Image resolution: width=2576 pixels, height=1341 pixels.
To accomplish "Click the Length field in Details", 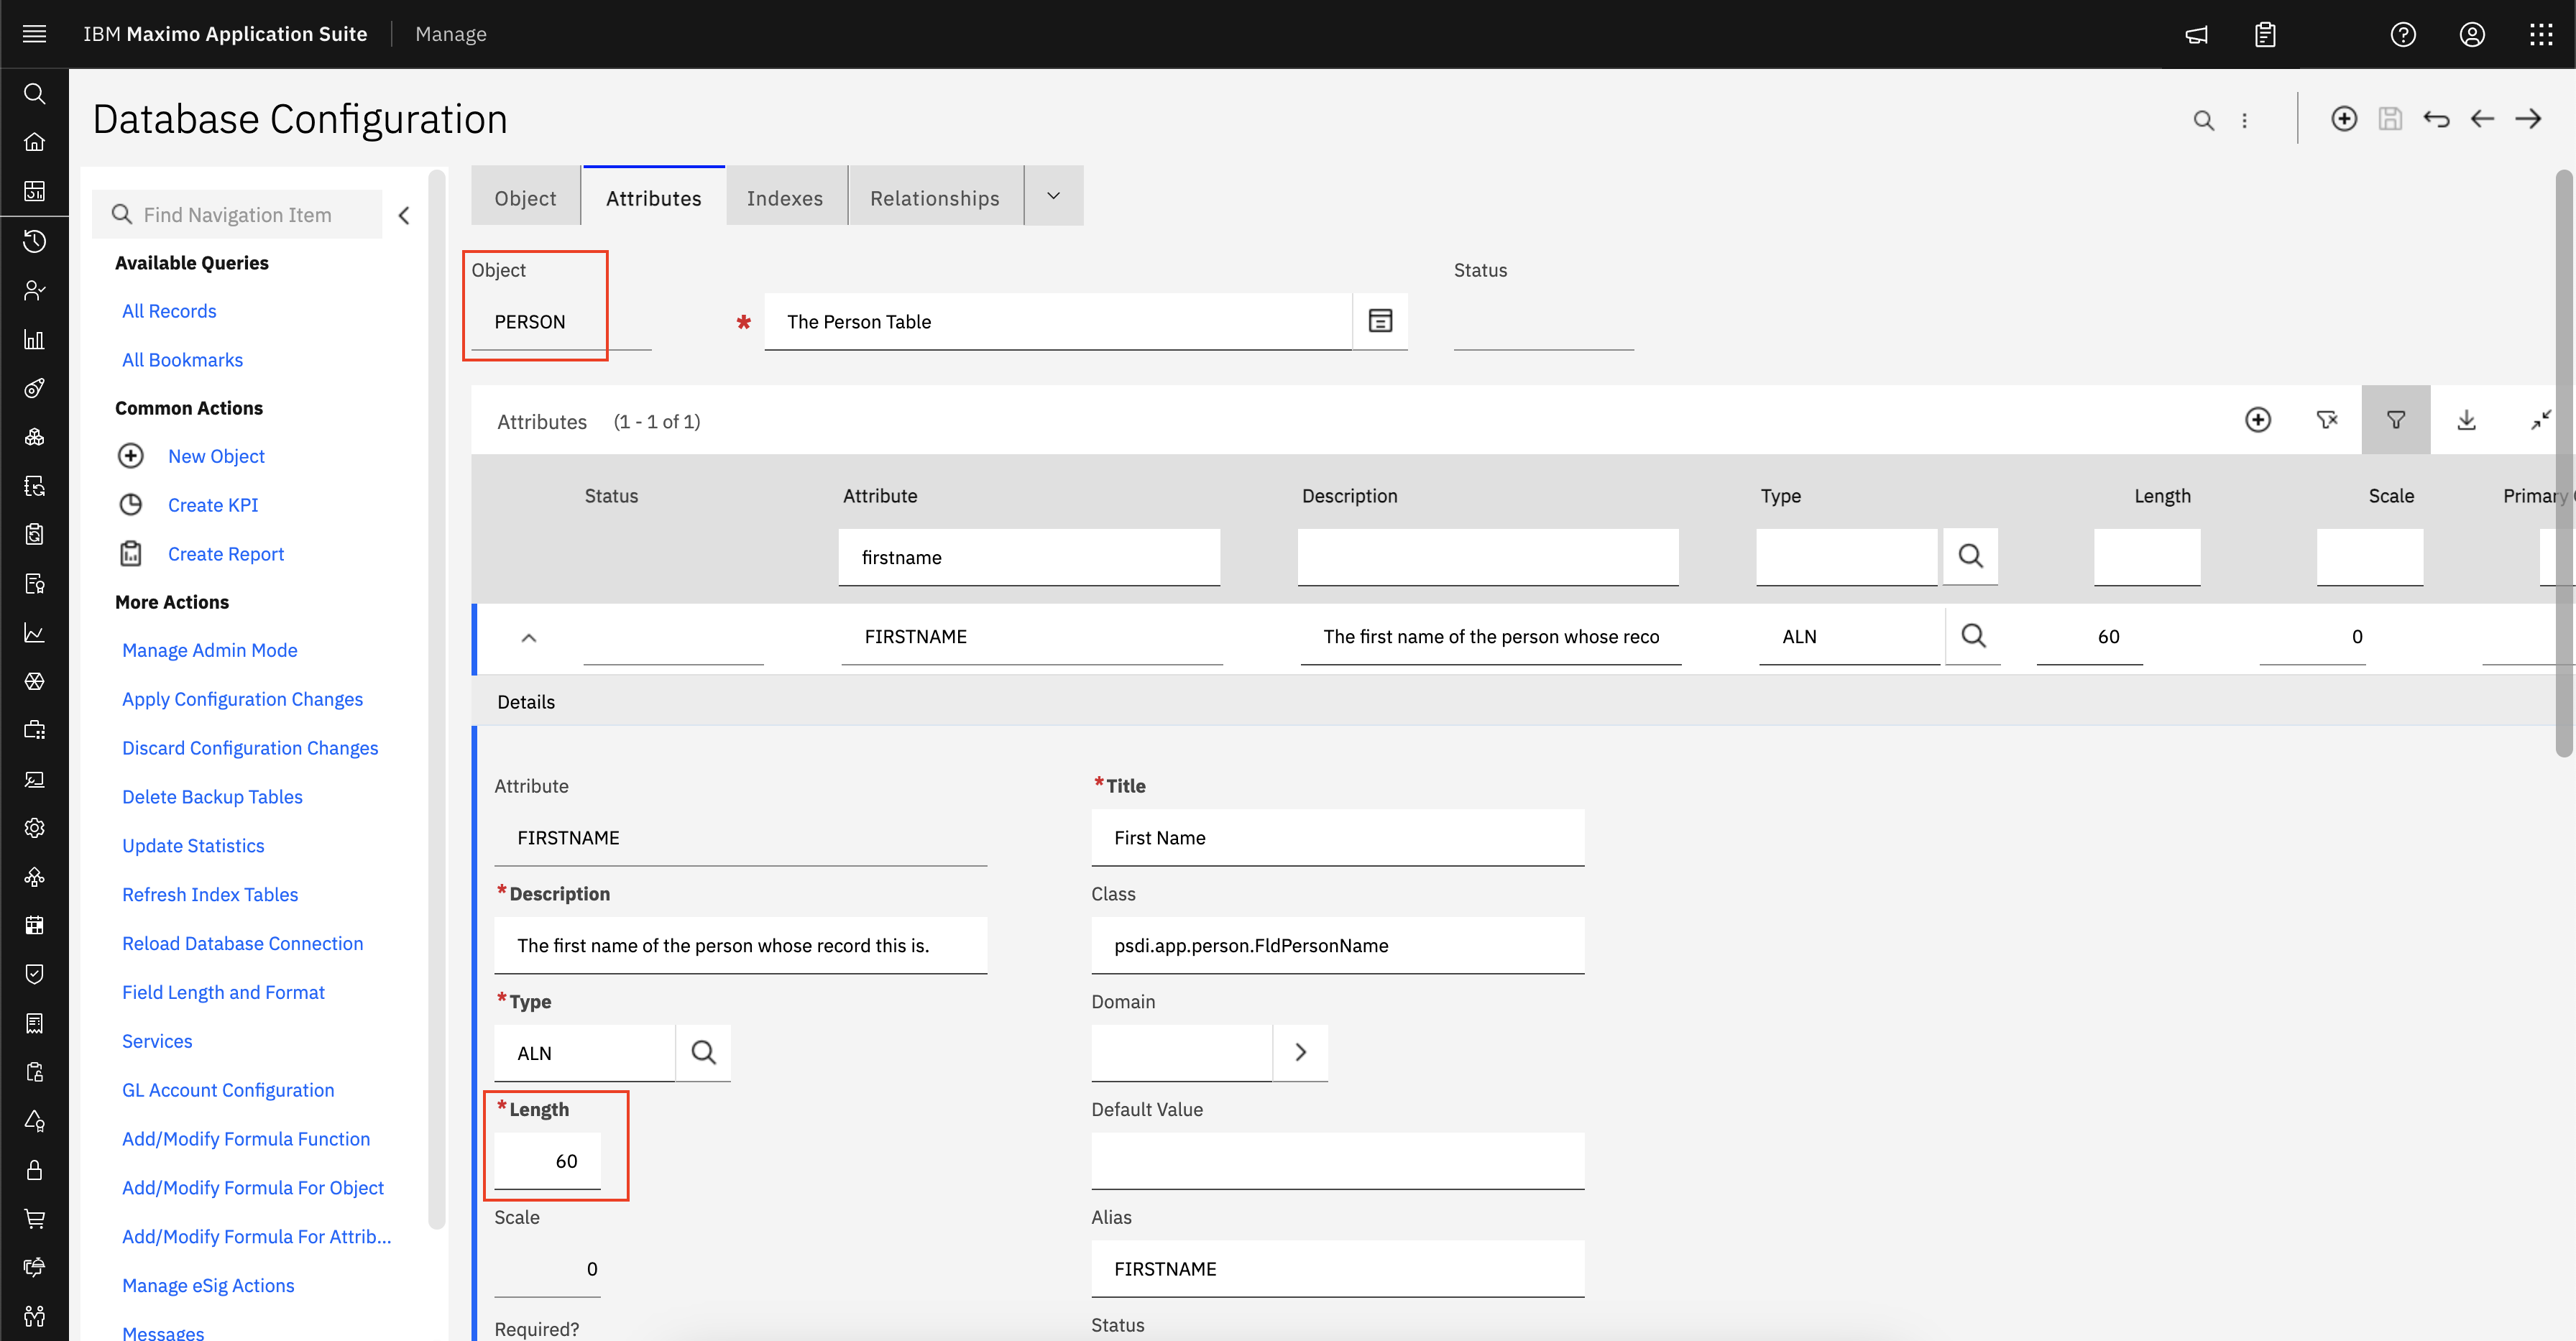I will click(547, 1161).
